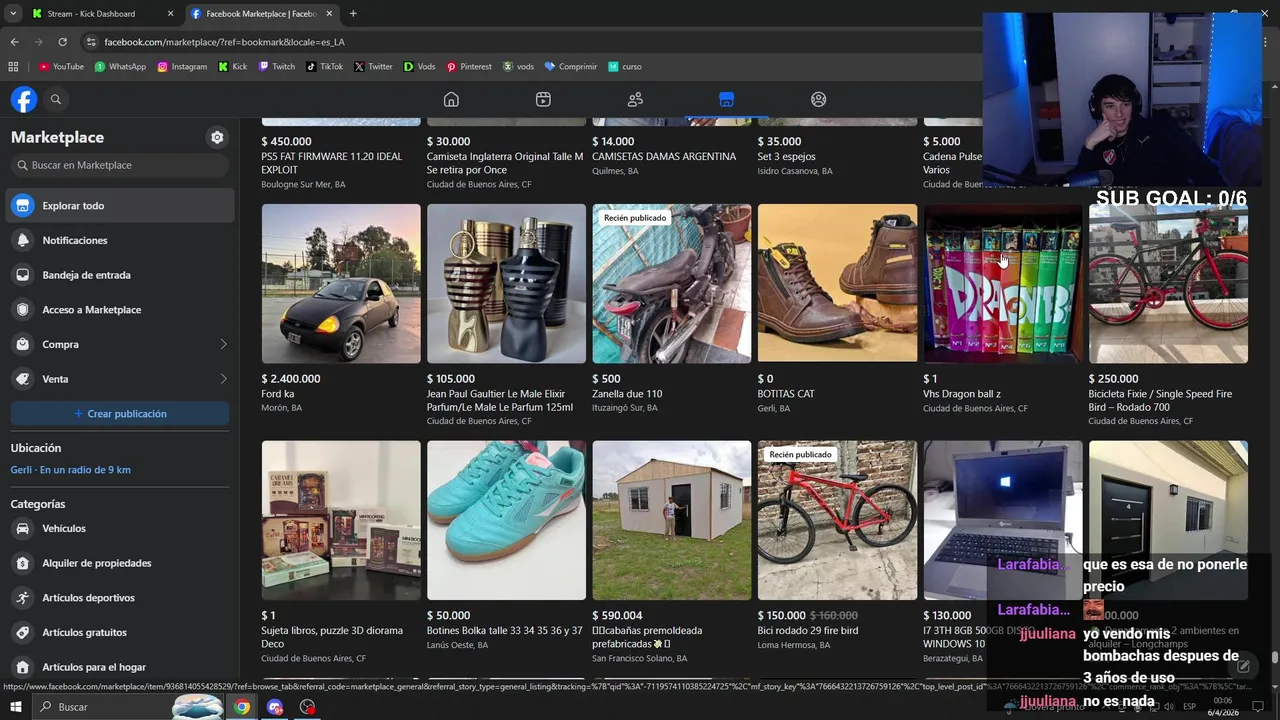Open Jean Paul Gaultier perfume listing photo
The height and width of the screenshot is (720, 1280).
[506, 283]
